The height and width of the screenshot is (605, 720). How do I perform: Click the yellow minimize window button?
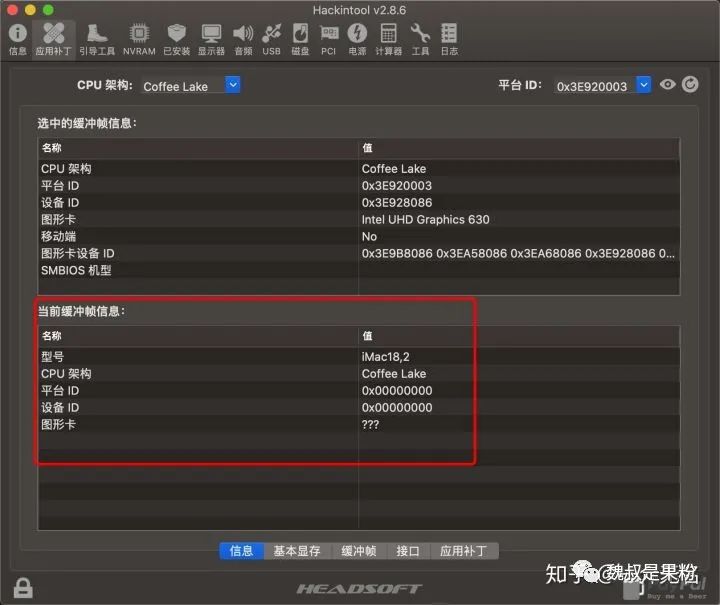pos(30,10)
